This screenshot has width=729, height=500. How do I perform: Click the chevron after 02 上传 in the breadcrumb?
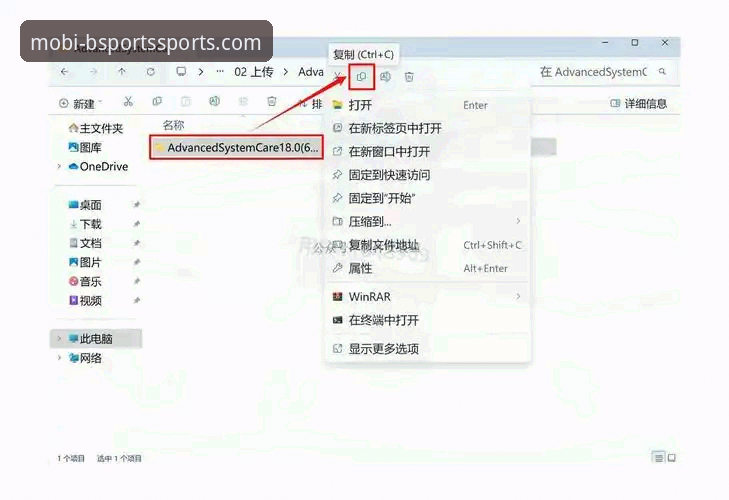pyautogui.click(x=285, y=72)
